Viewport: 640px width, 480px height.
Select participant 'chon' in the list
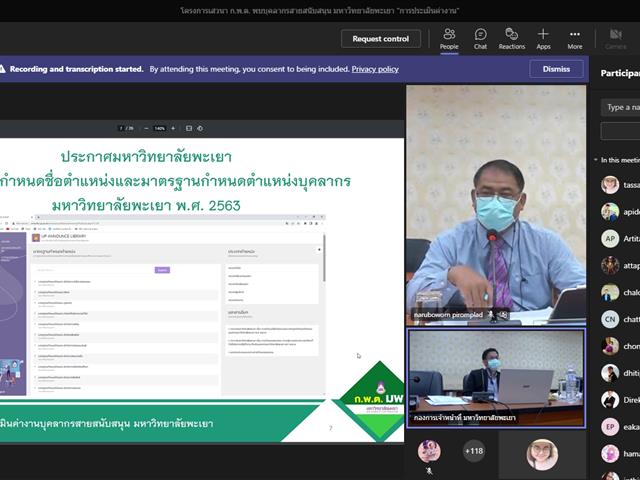click(620, 346)
